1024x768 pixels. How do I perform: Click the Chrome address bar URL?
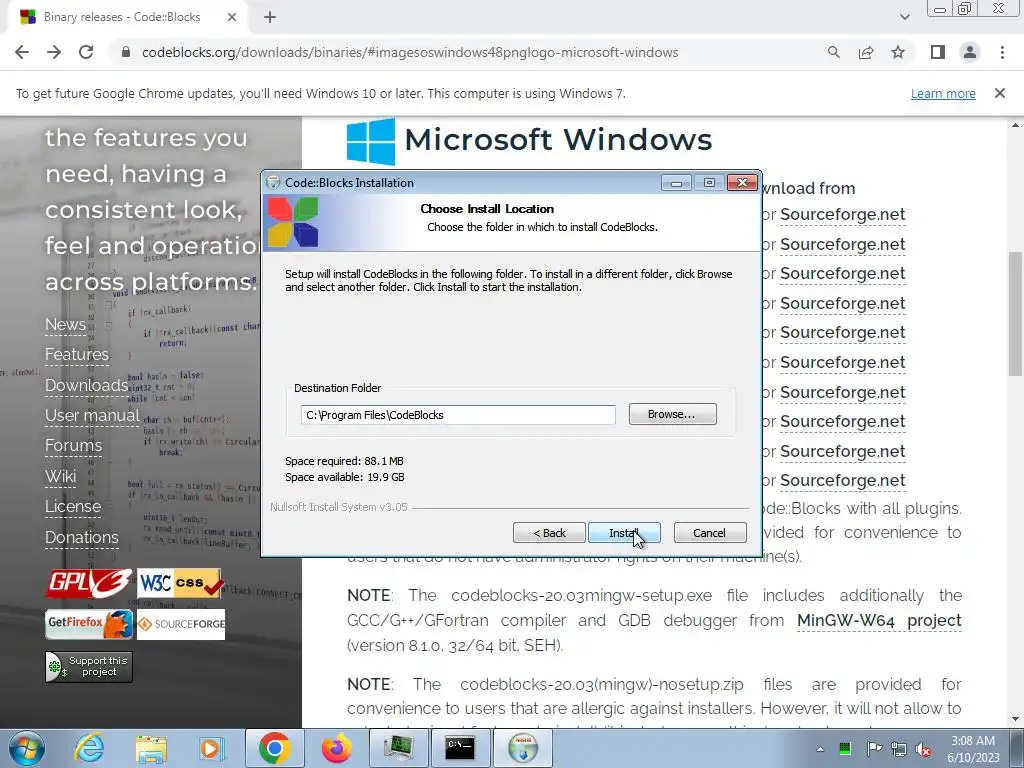point(410,52)
